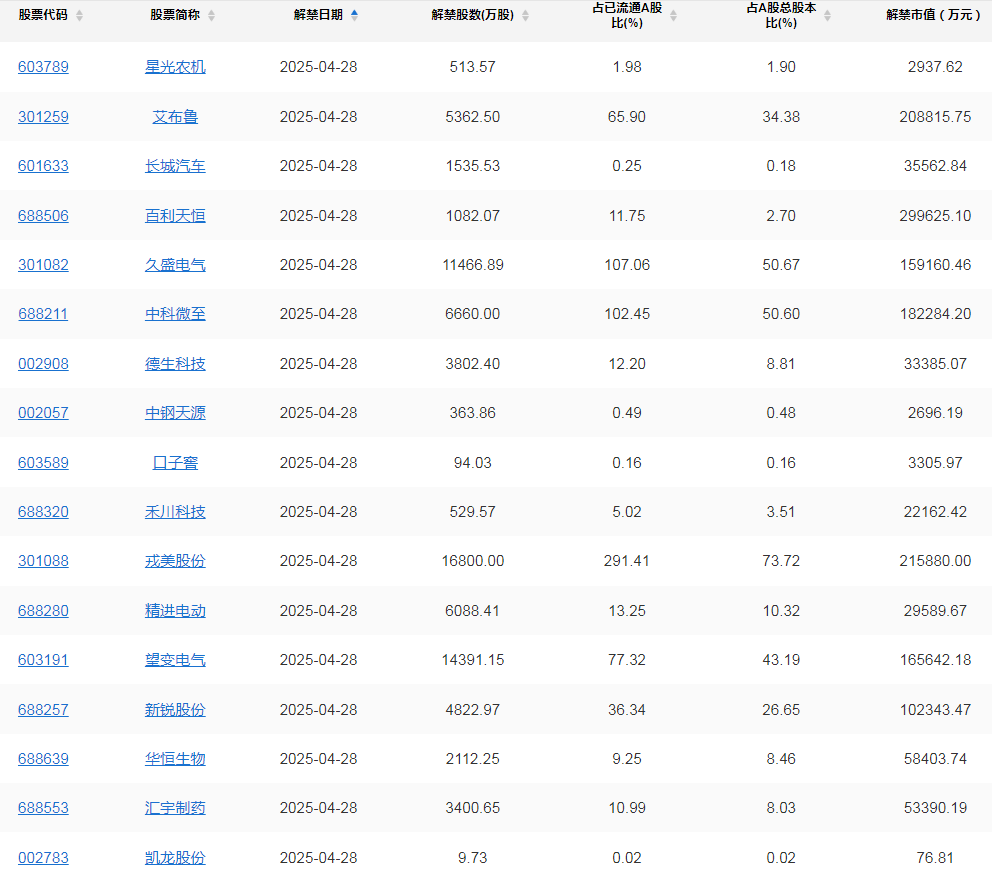Select 占已流通A股比 value 36.34
This screenshot has width=992, height=880.
pos(626,710)
